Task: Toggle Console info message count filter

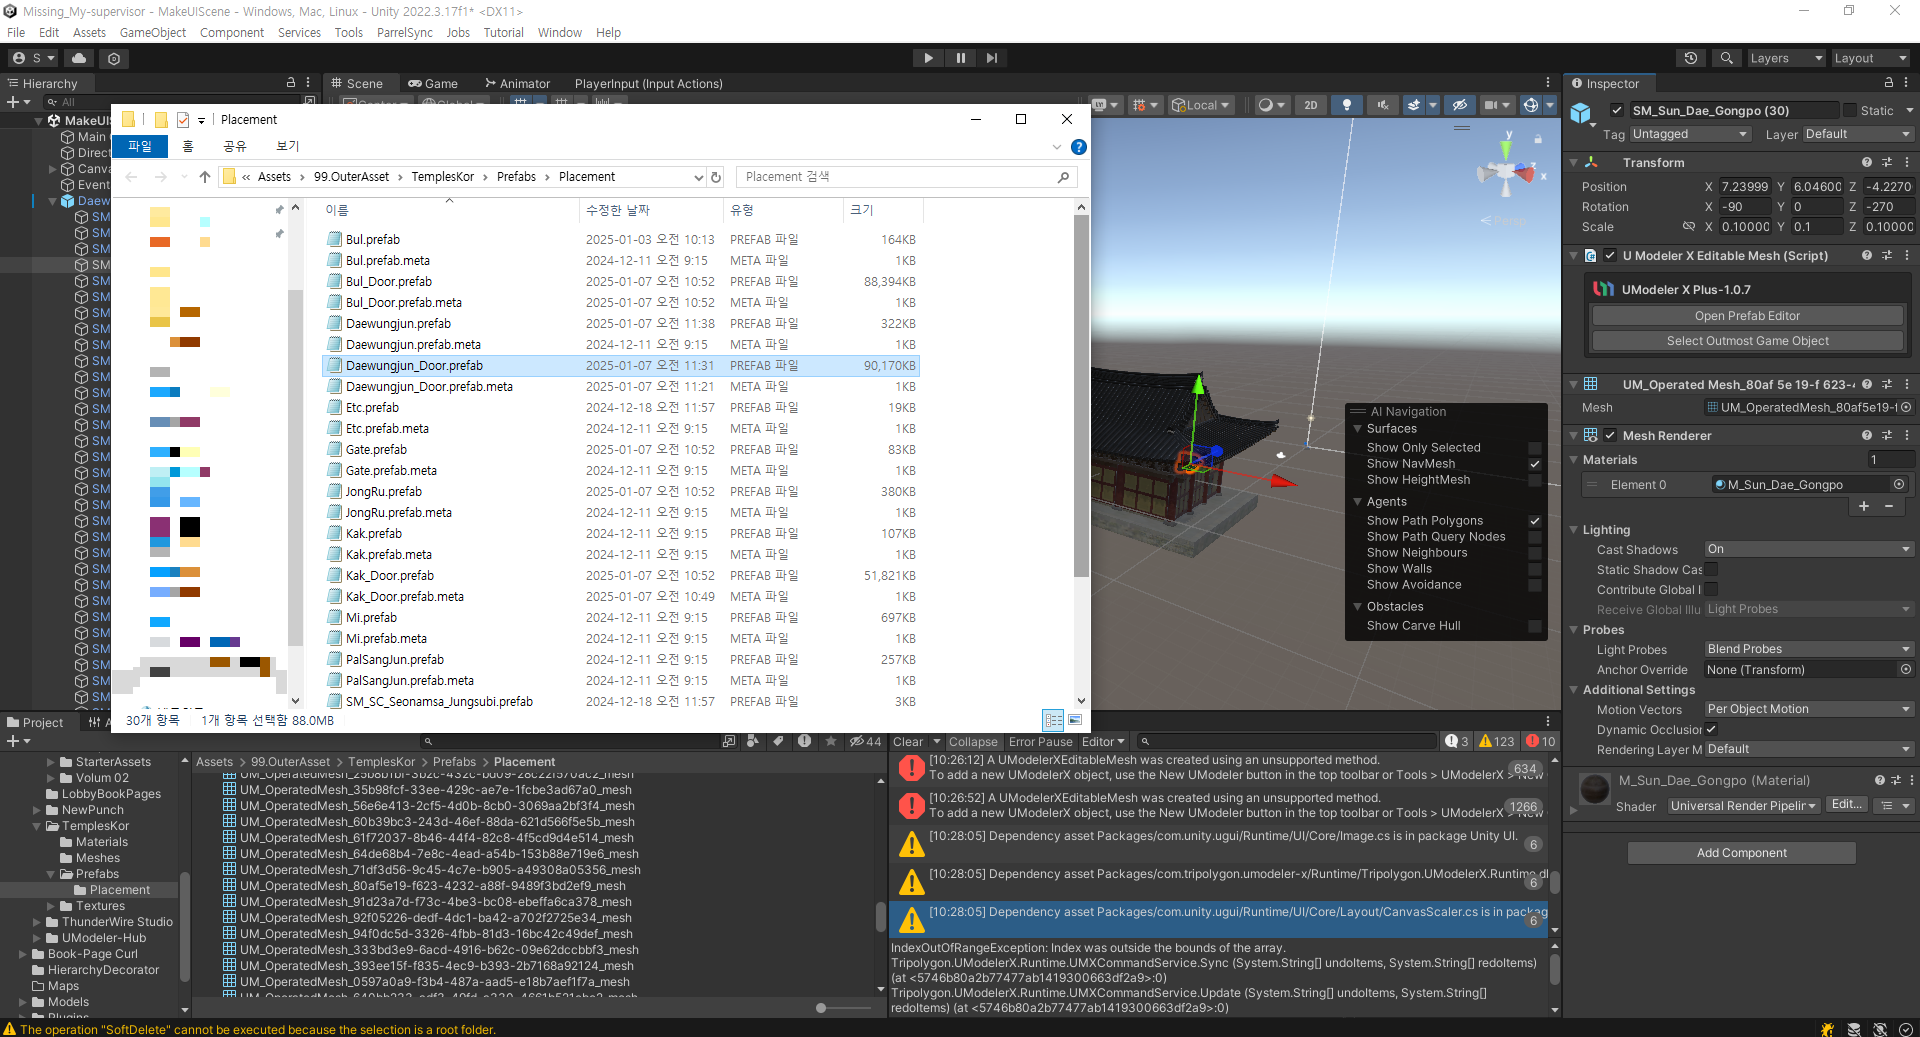Action: pos(1457,741)
